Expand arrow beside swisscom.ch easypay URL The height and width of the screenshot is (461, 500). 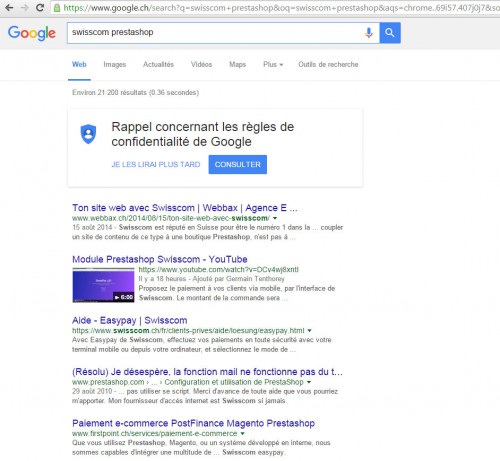point(309,331)
